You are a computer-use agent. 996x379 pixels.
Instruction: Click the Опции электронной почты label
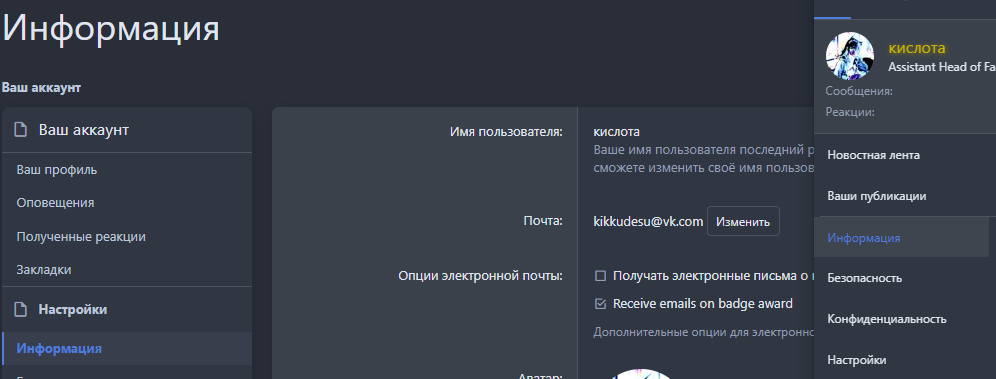click(x=480, y=276)
